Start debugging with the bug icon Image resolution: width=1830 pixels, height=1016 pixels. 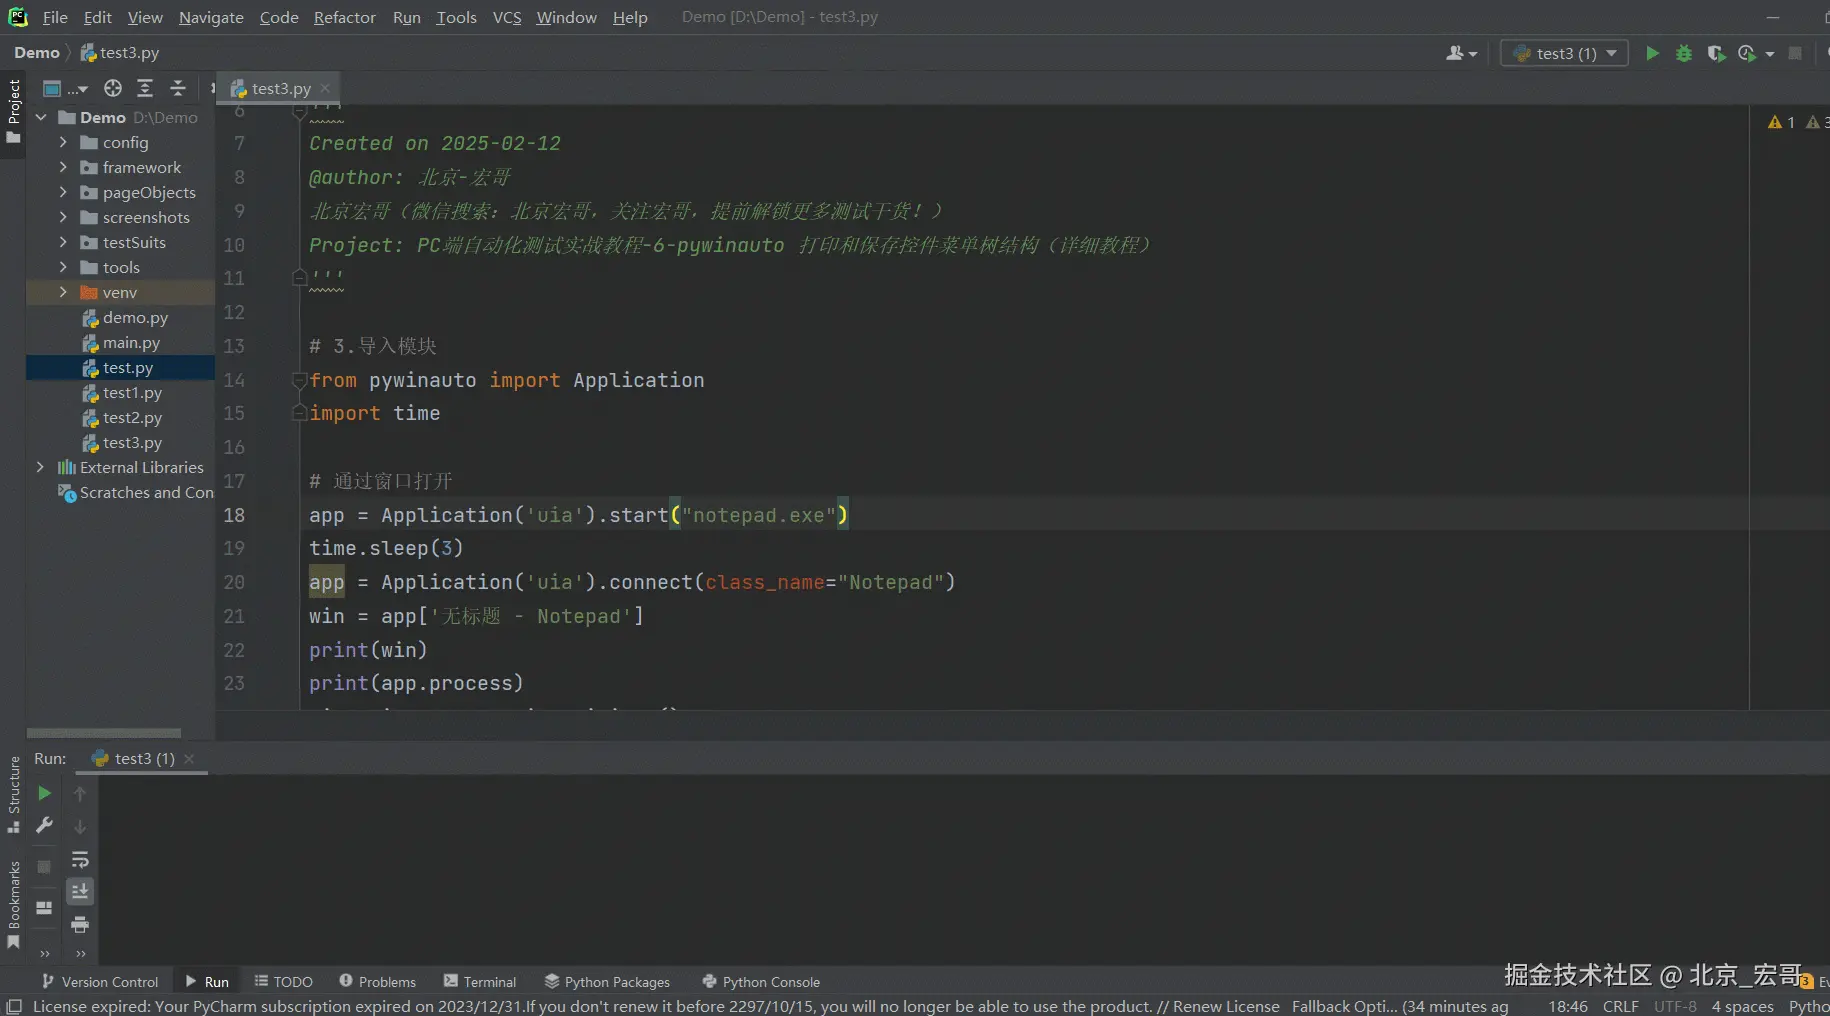[x=1684, y=53]
